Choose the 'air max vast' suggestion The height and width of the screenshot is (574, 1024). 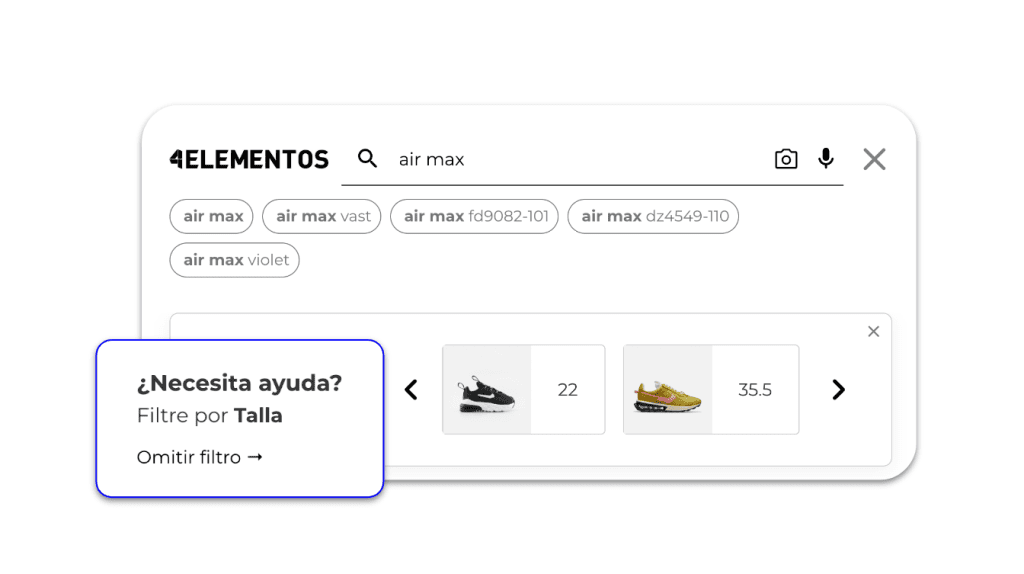tap(322, 216)
